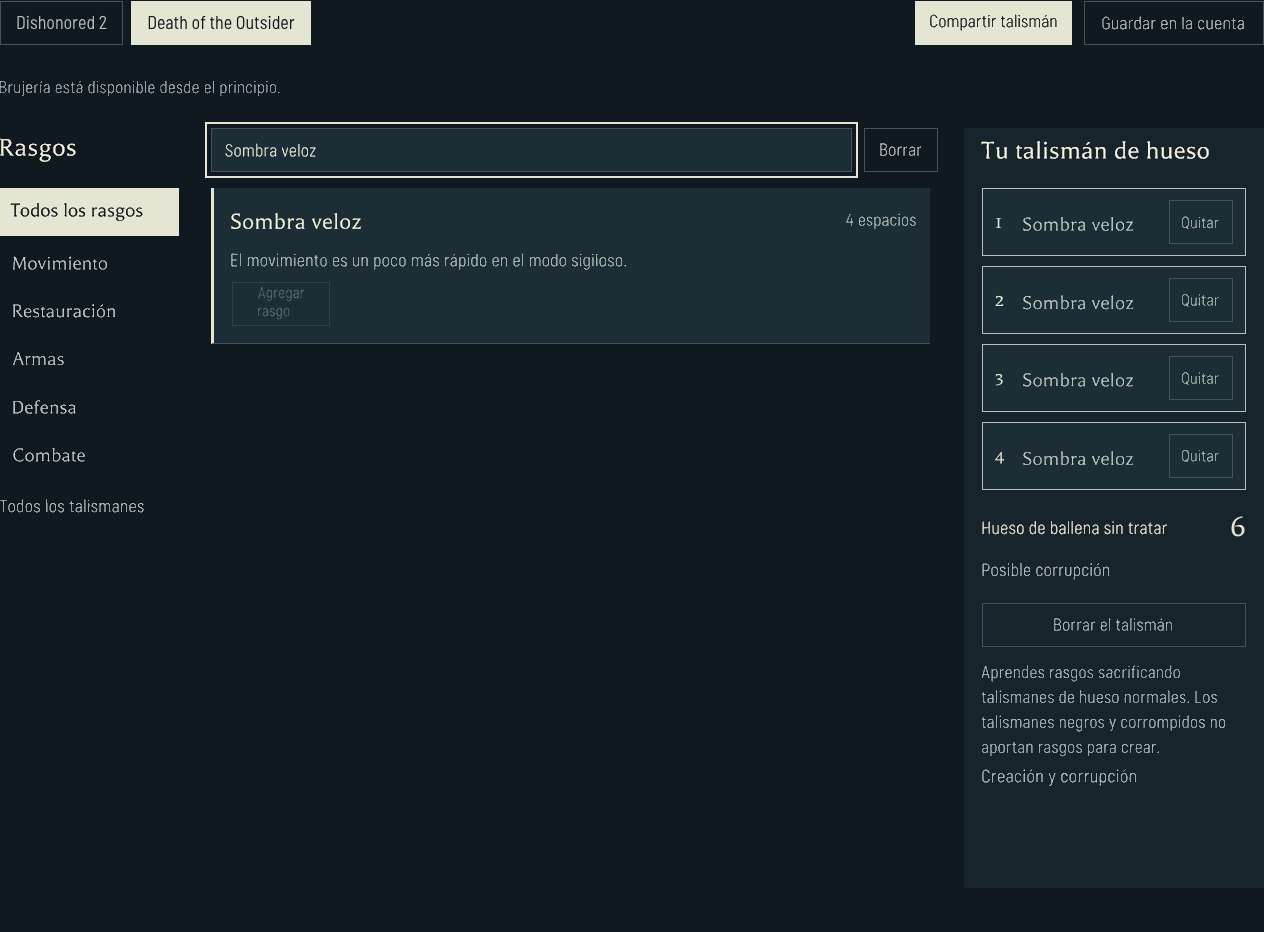This screenshot has width=1264, height=932.
Task: Focus the Sombra veloz search field
Action: 531,150
